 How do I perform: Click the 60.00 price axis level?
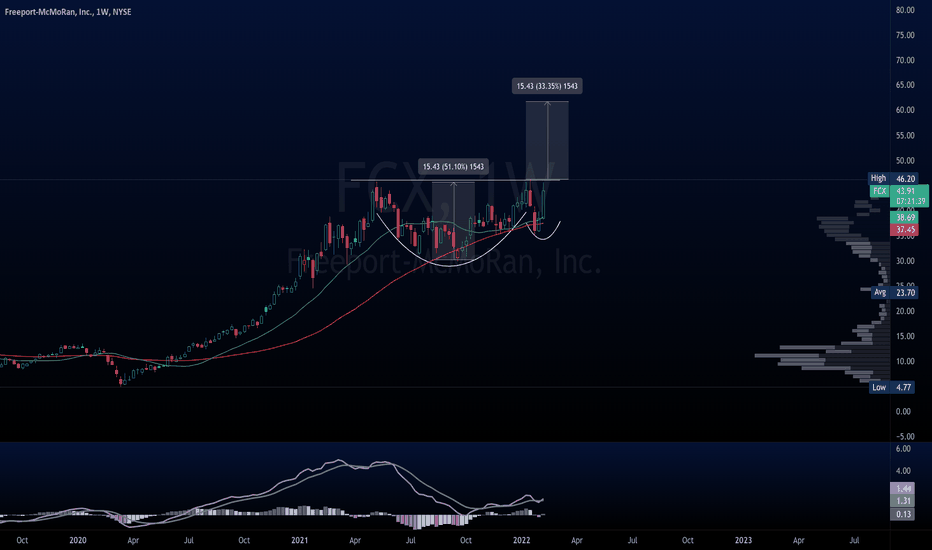905,110
